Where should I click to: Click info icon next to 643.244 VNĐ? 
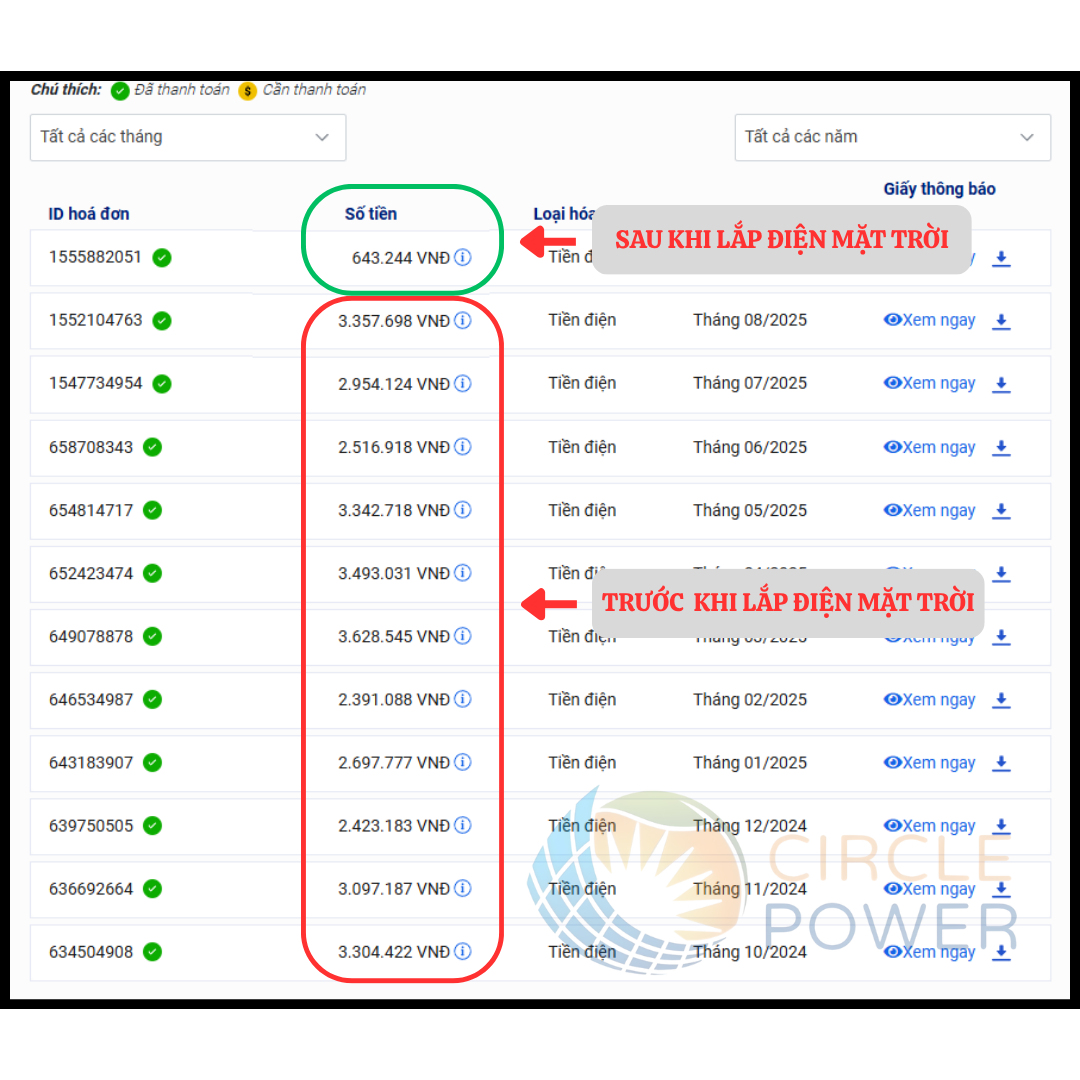tap(462, 257)
